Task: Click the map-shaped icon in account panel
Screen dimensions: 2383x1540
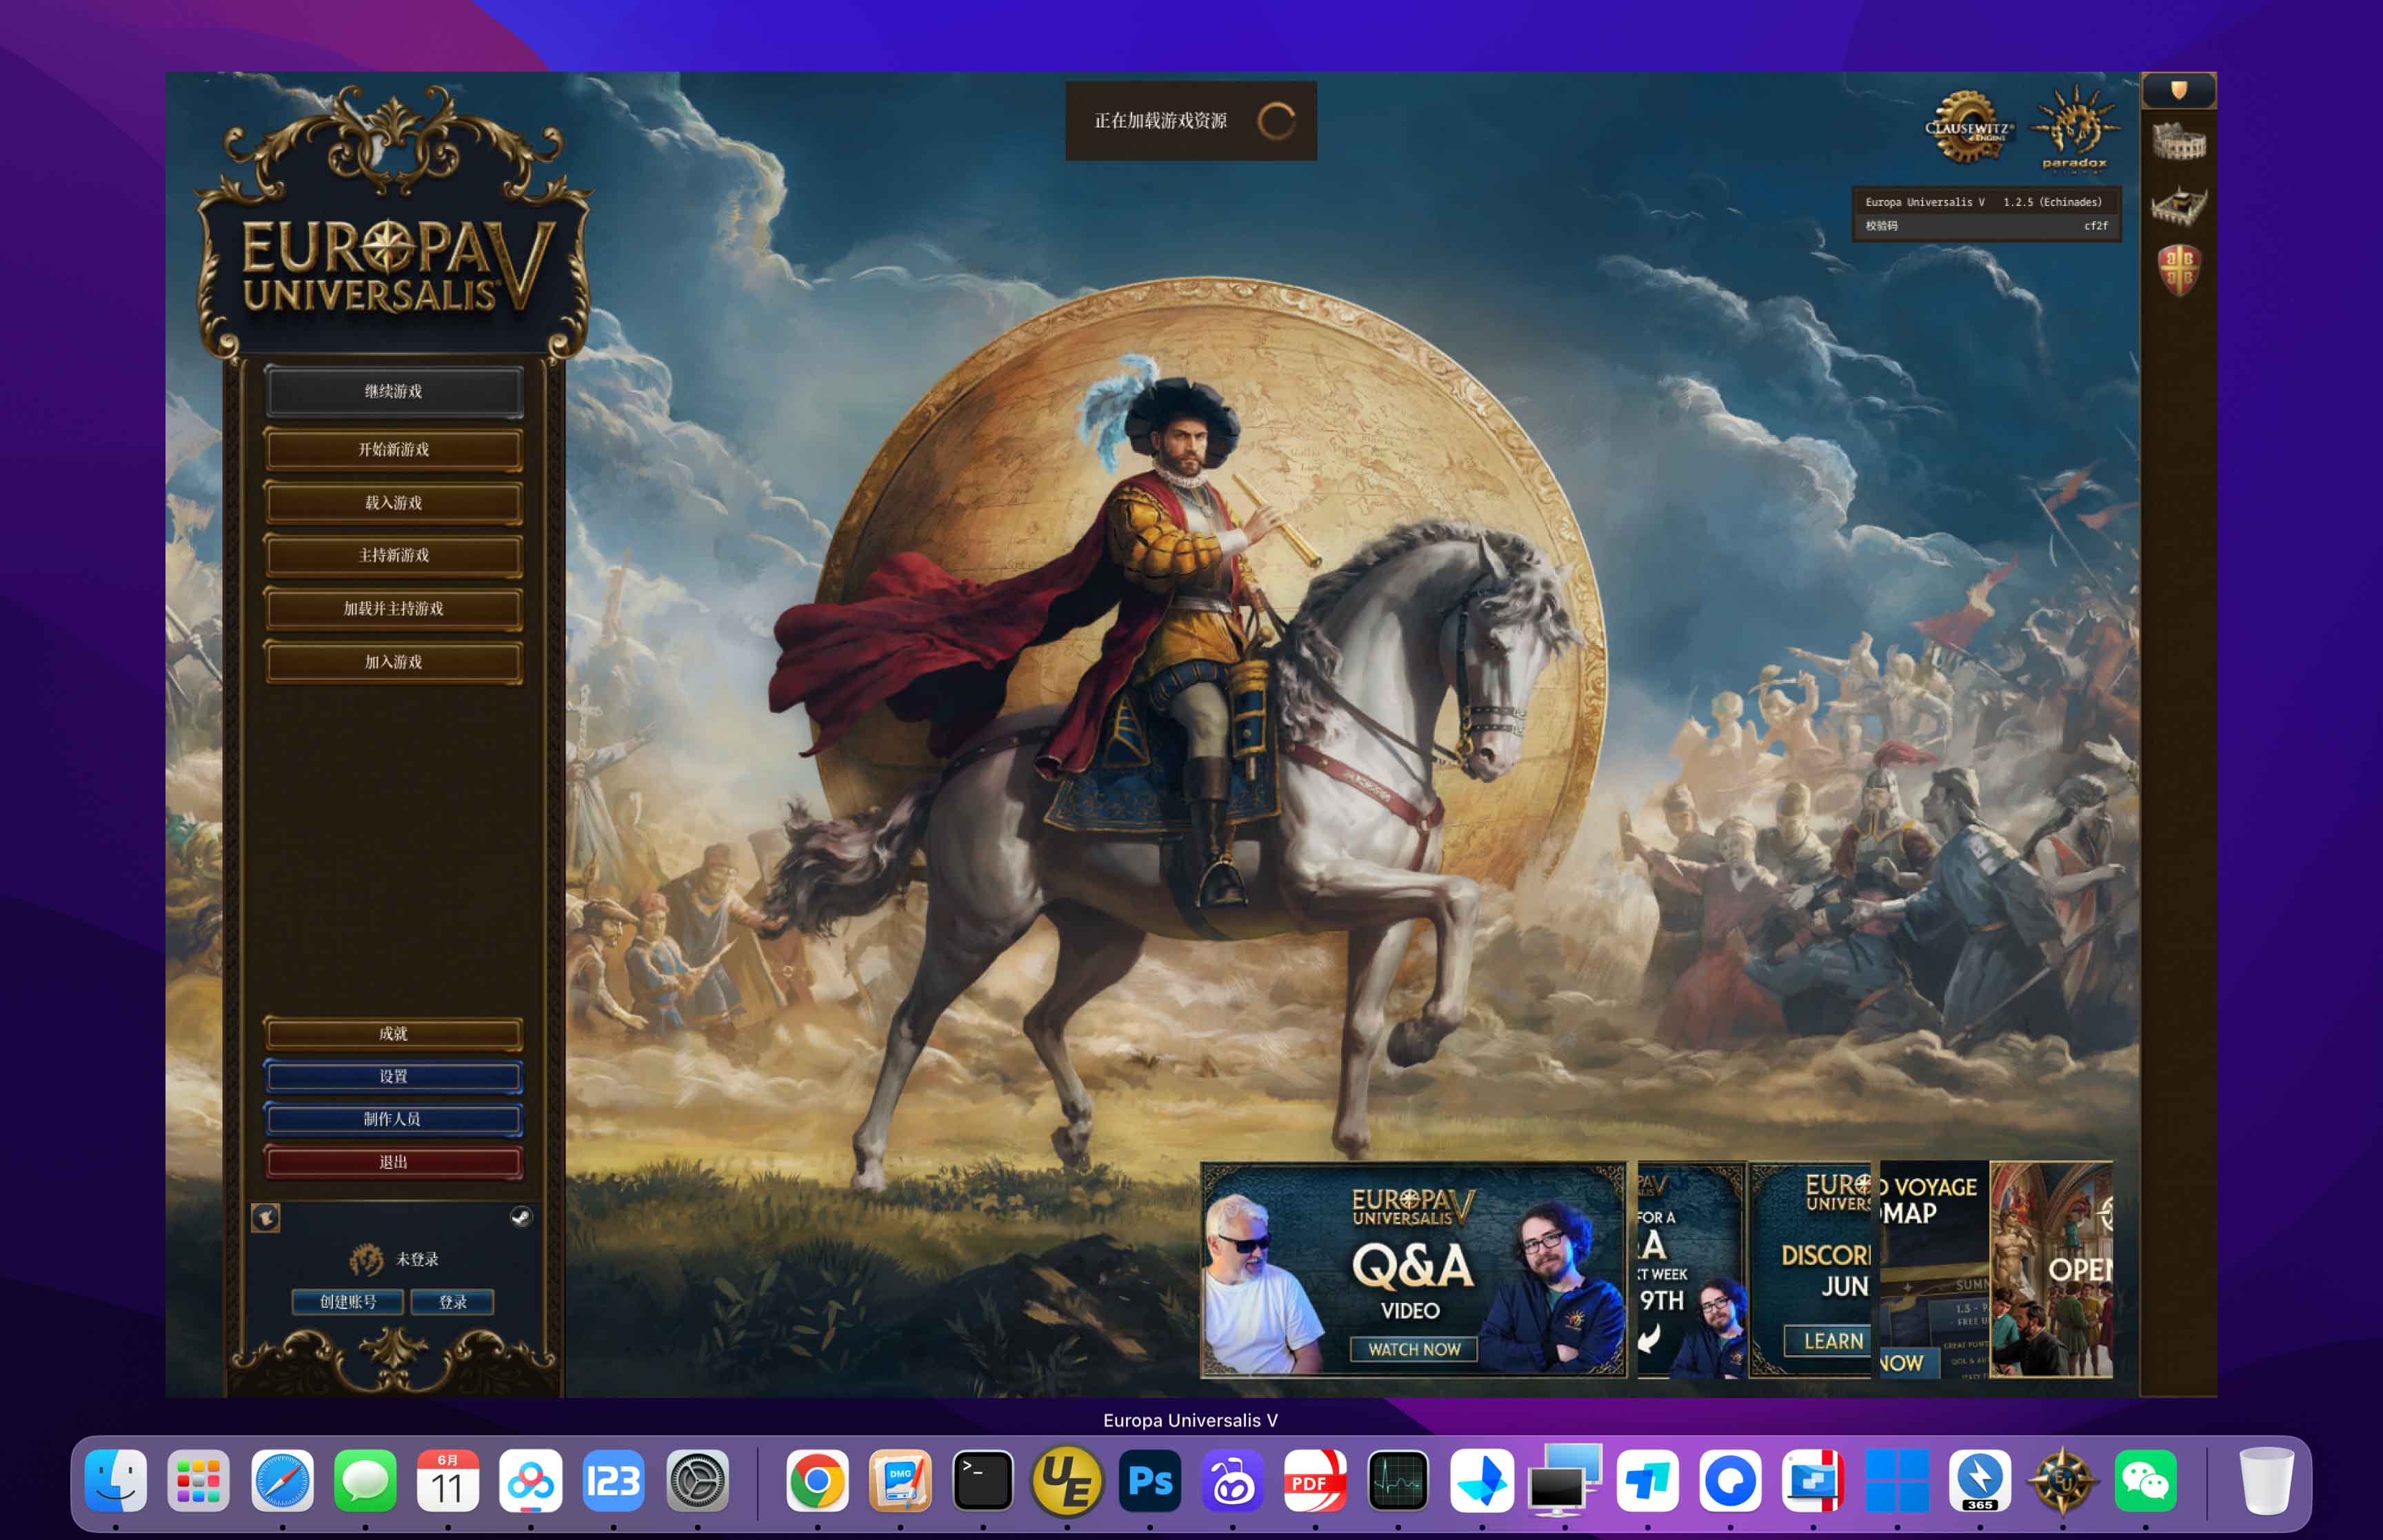Action: (265, 1217)
